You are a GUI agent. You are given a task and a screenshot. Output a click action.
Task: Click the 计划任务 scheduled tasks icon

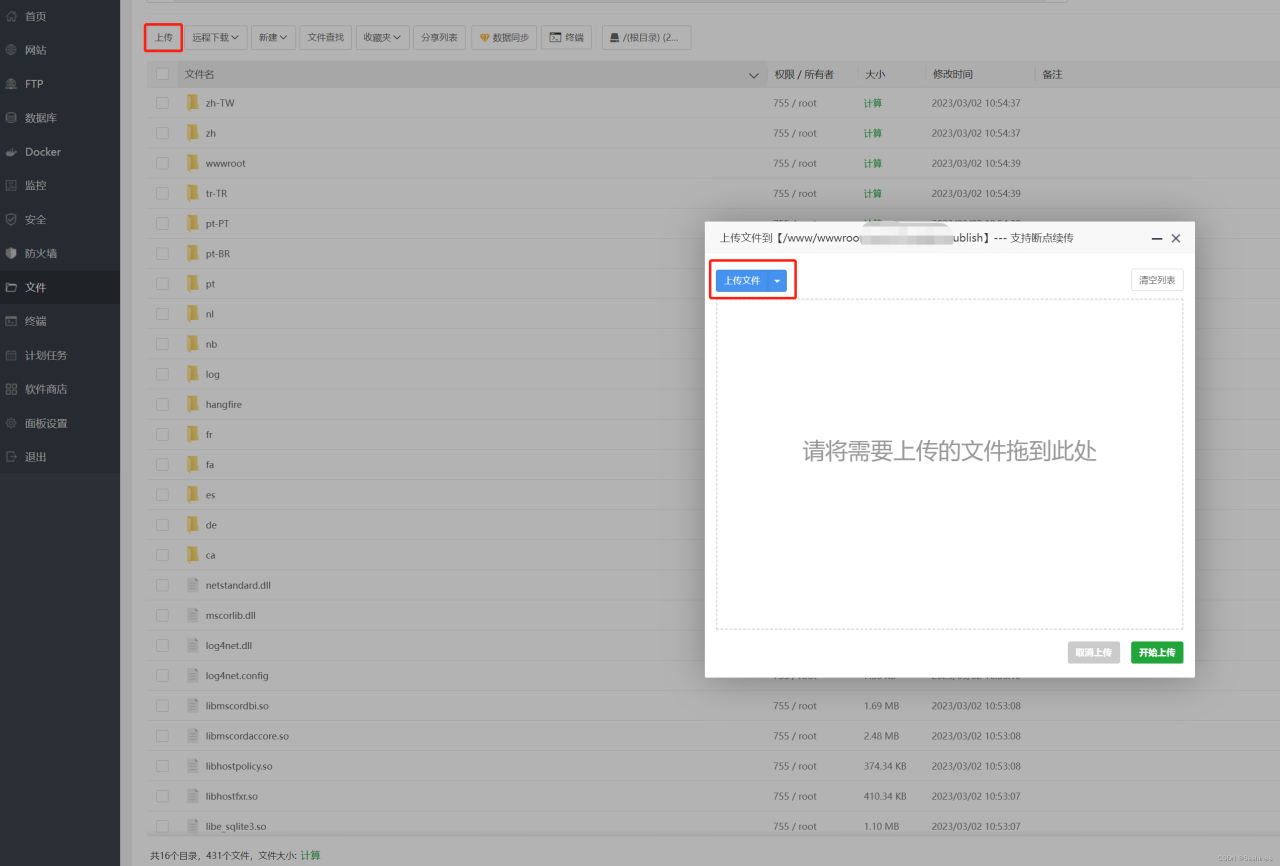11,355
